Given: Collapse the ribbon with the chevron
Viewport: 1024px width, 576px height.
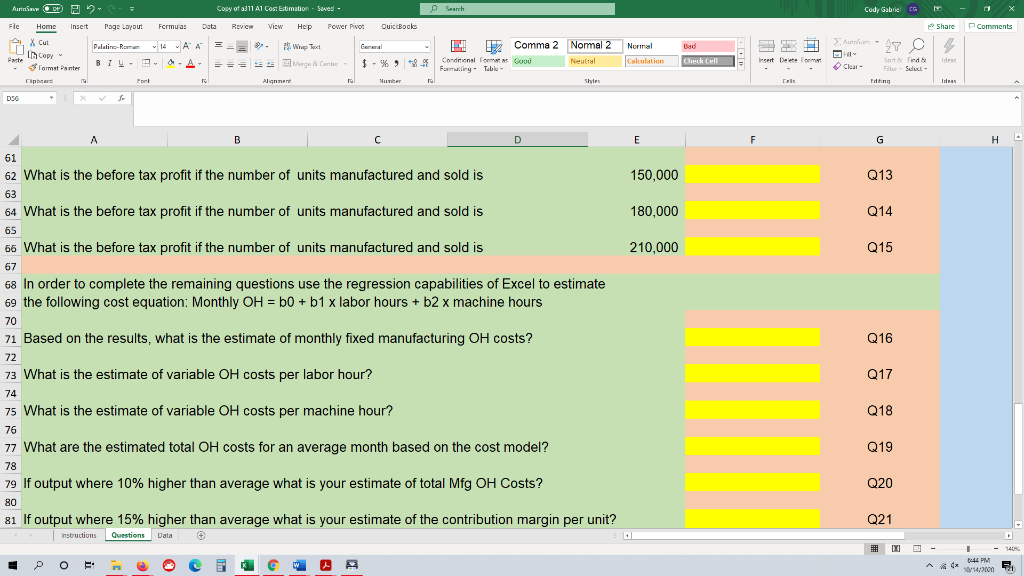Looking at the screenshot, I should [1016, 82].
